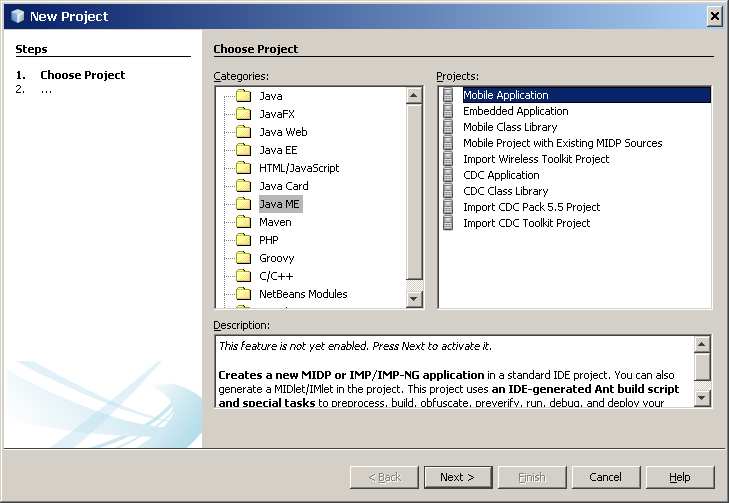Select the PHP category label
This screenshot has width=729, height=503.
click(x=269, y=240)
